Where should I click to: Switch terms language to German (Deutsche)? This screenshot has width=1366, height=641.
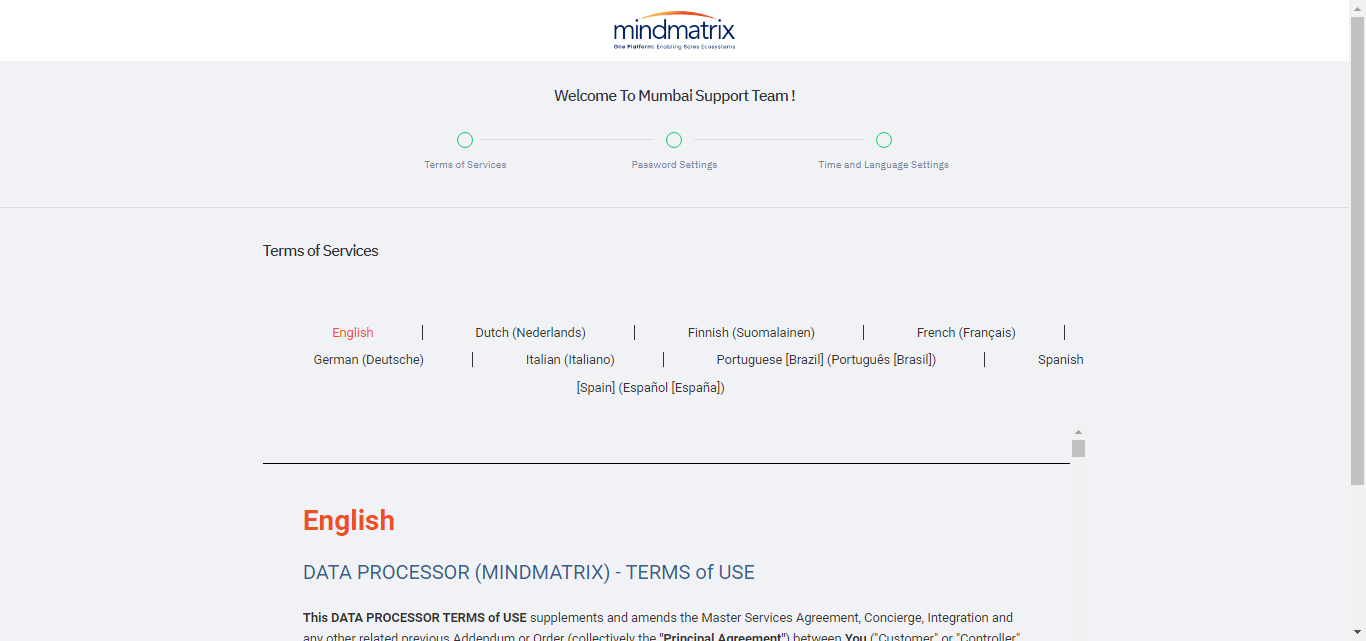[x=369, y=360]
